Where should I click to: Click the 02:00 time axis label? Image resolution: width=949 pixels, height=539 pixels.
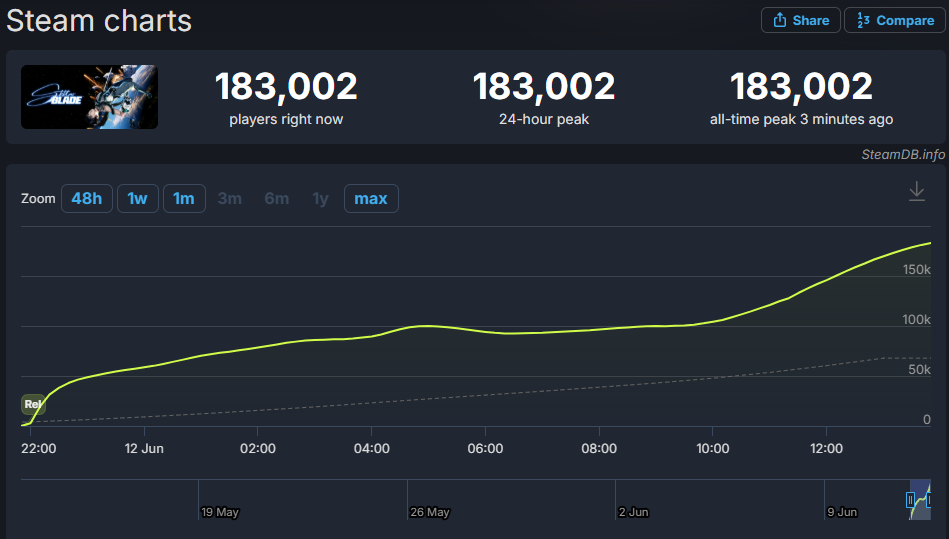pos(258,448)
